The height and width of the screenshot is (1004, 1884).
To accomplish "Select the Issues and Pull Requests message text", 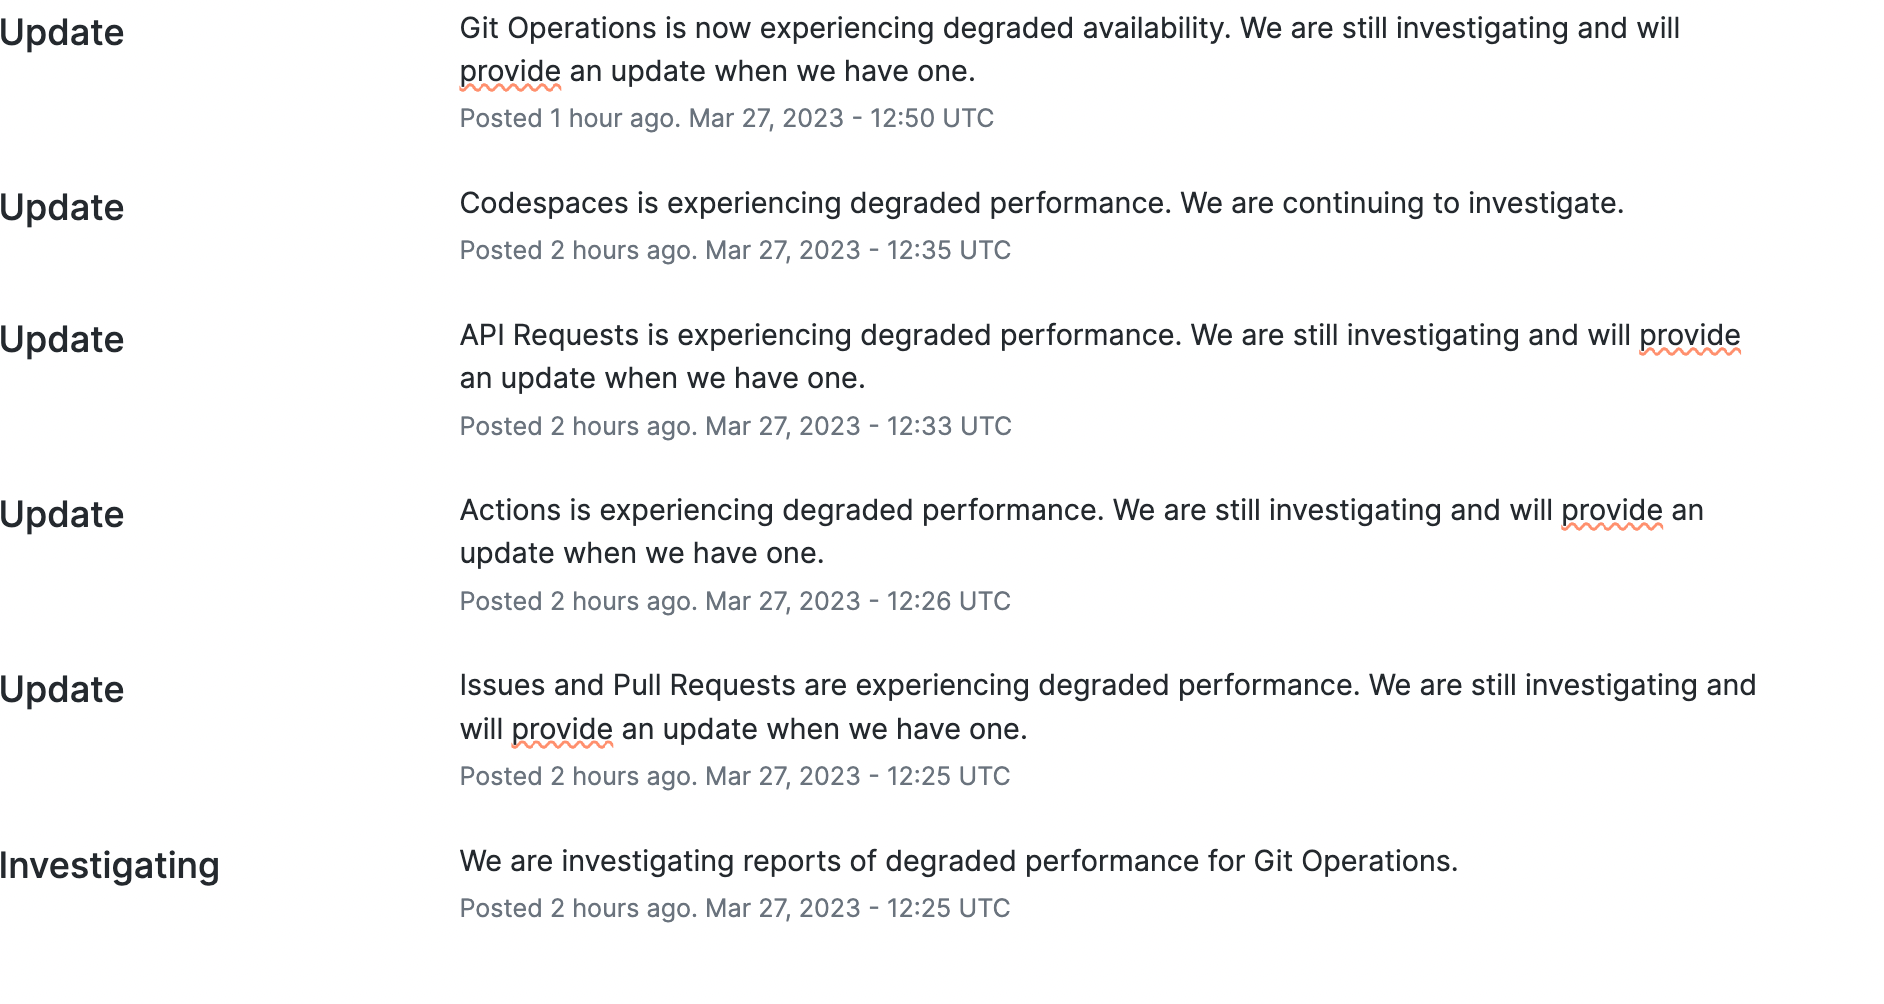I will [1108, 707].
